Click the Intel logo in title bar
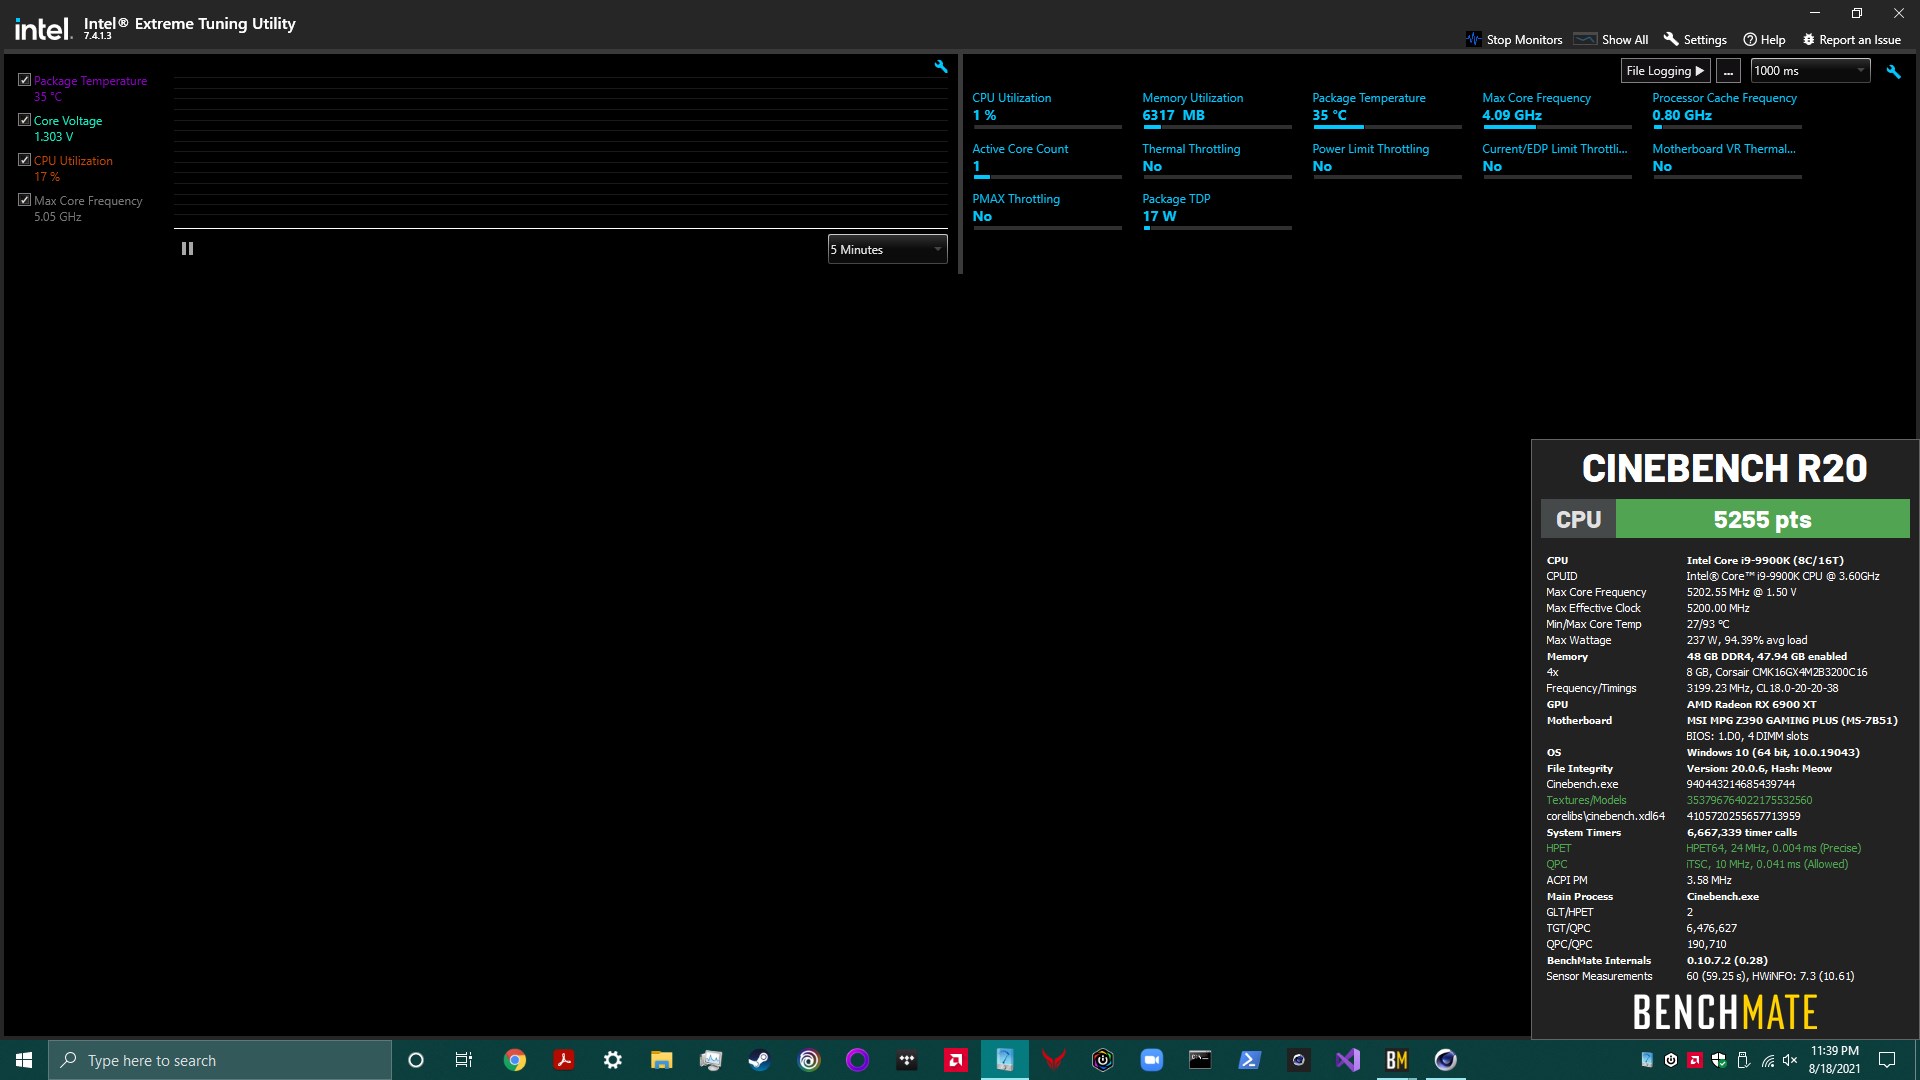 pyautogui.click(x=43, y=28)
